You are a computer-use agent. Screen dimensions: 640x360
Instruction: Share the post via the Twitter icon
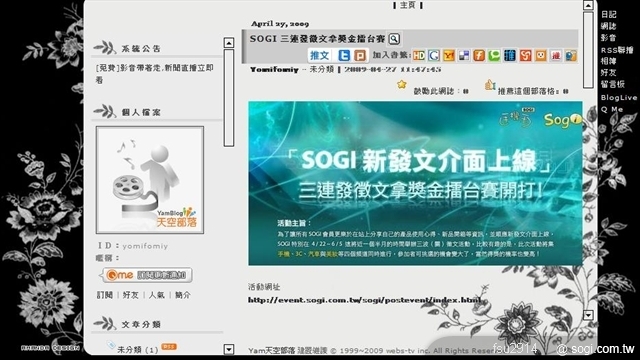click(344, 56)
